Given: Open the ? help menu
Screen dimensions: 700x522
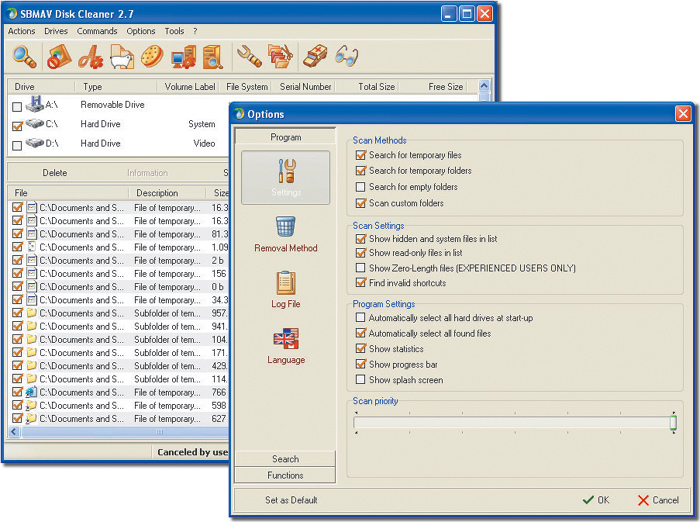Looking at the screenshot, I should click(x=195, y=31).
